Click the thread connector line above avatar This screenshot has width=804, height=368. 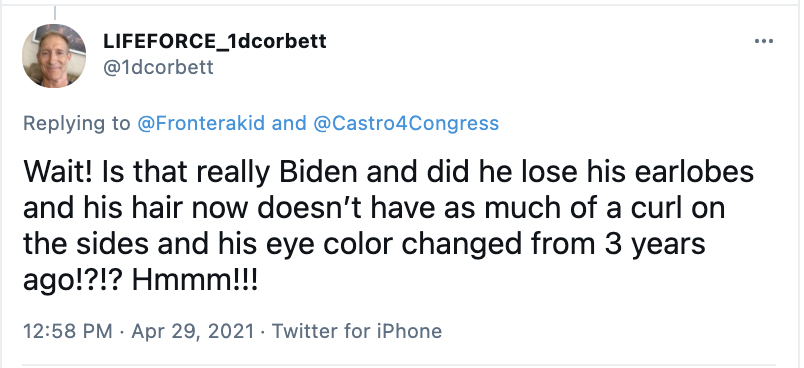pos(54,12)
